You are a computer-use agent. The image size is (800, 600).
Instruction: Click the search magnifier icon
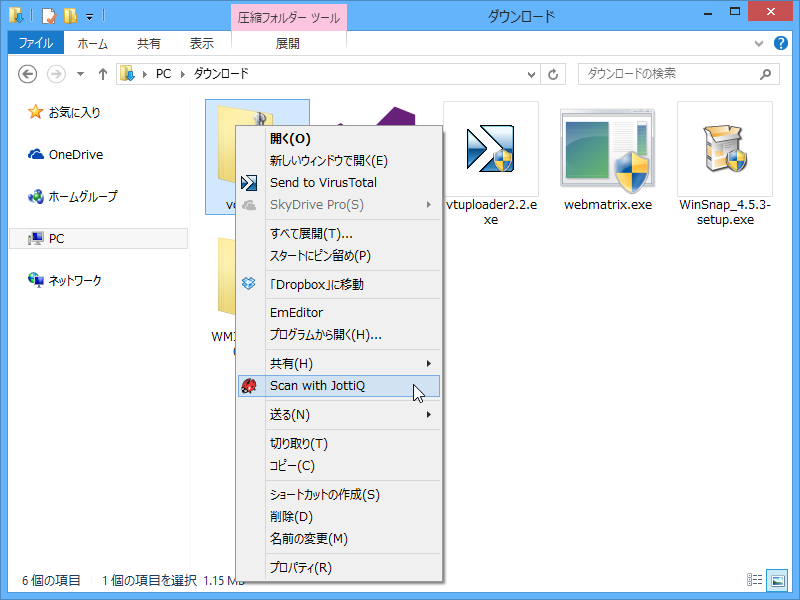point(764,74)
